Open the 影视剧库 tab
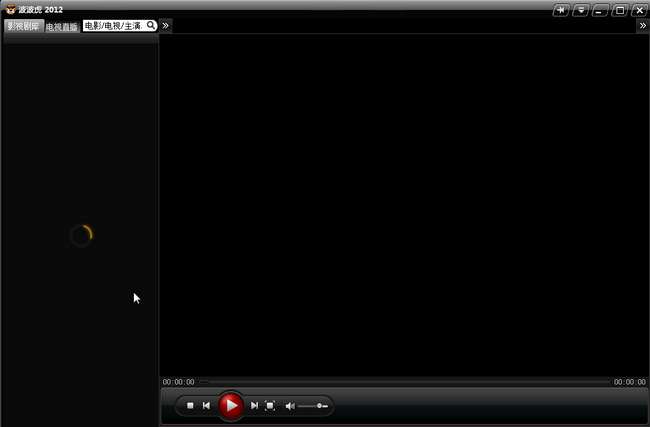This screenshot has height=427, width=650. (23, 26)
